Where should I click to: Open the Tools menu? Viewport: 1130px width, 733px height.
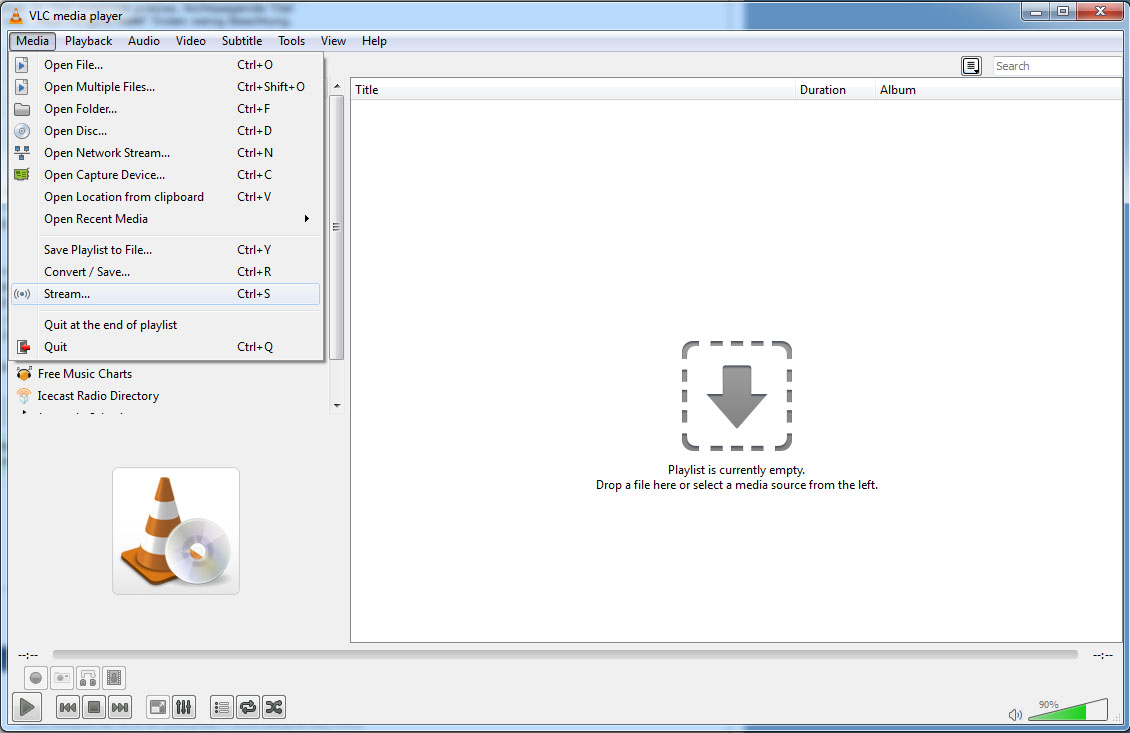[x=291, y=41]
